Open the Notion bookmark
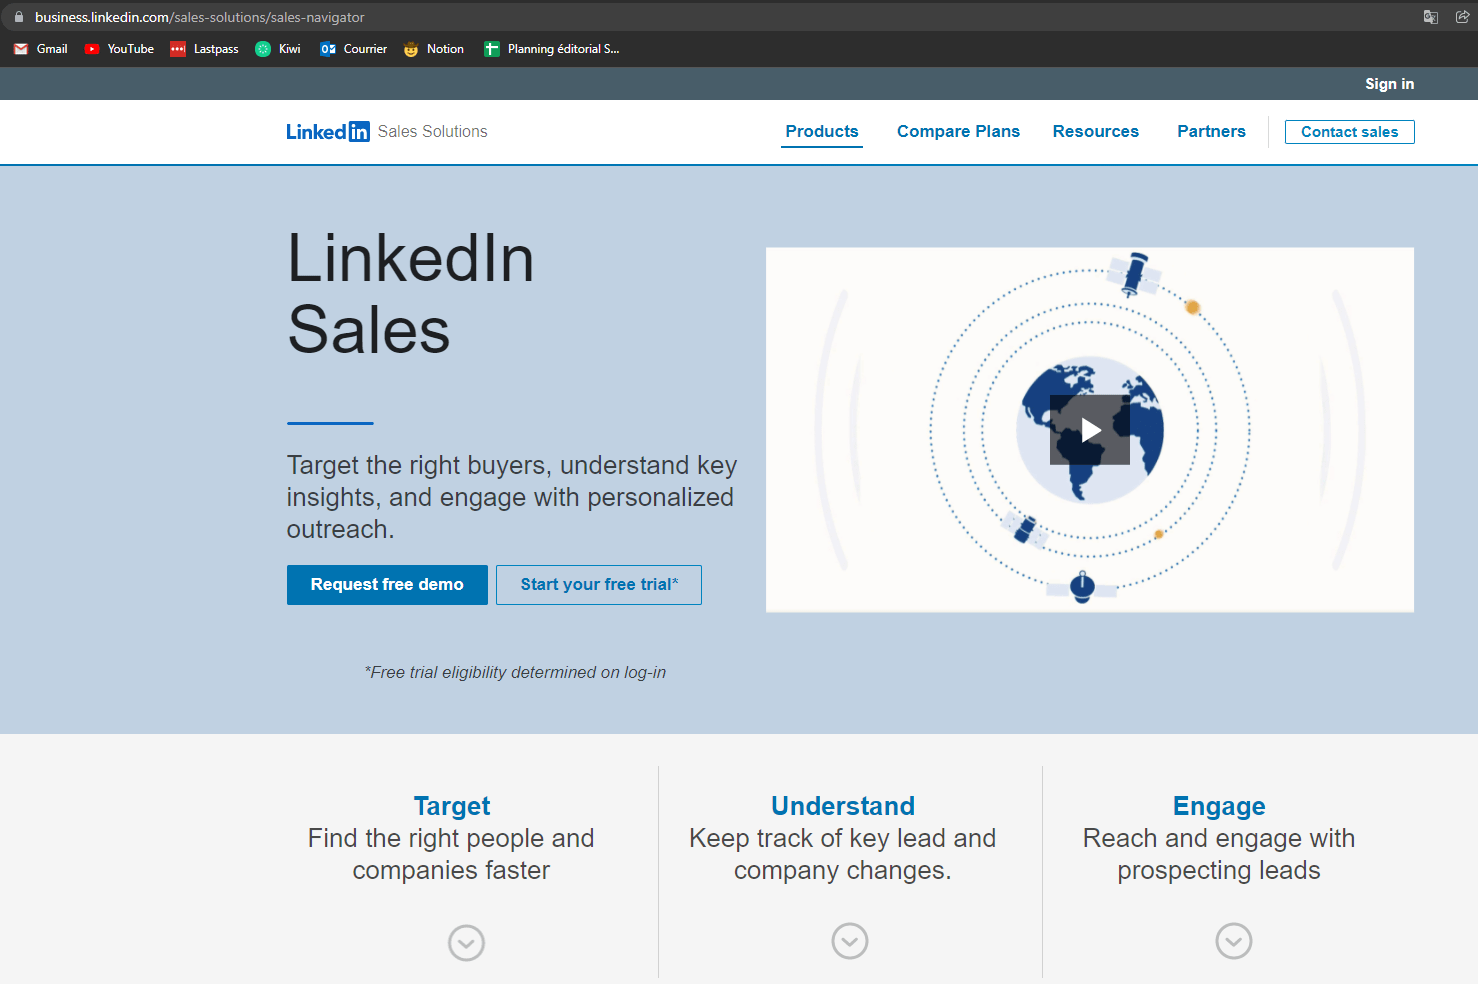Image resolution: width=1478 pixels, height=986 pixels. 433,48
